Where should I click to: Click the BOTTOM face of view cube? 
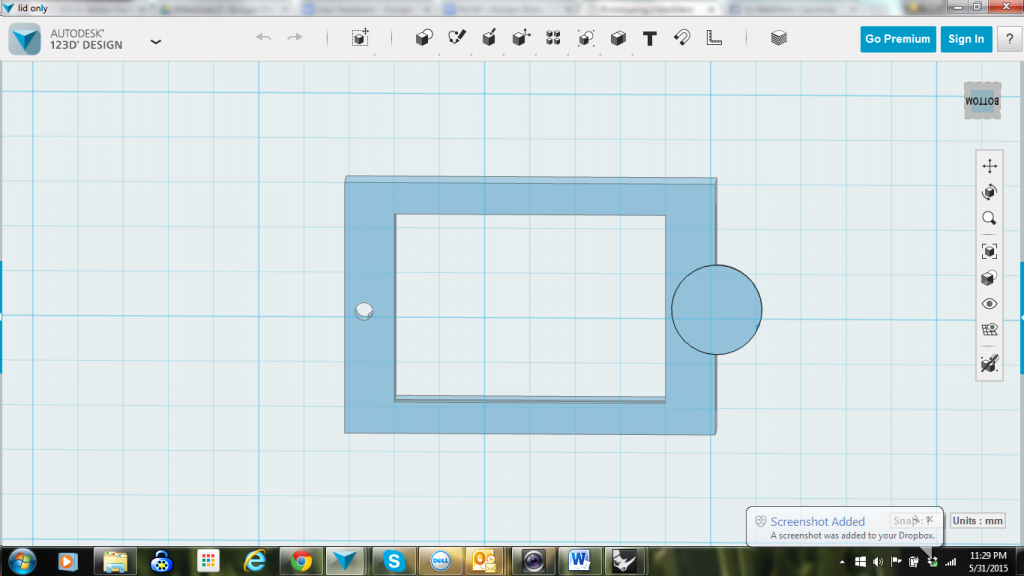pos(982,101)
